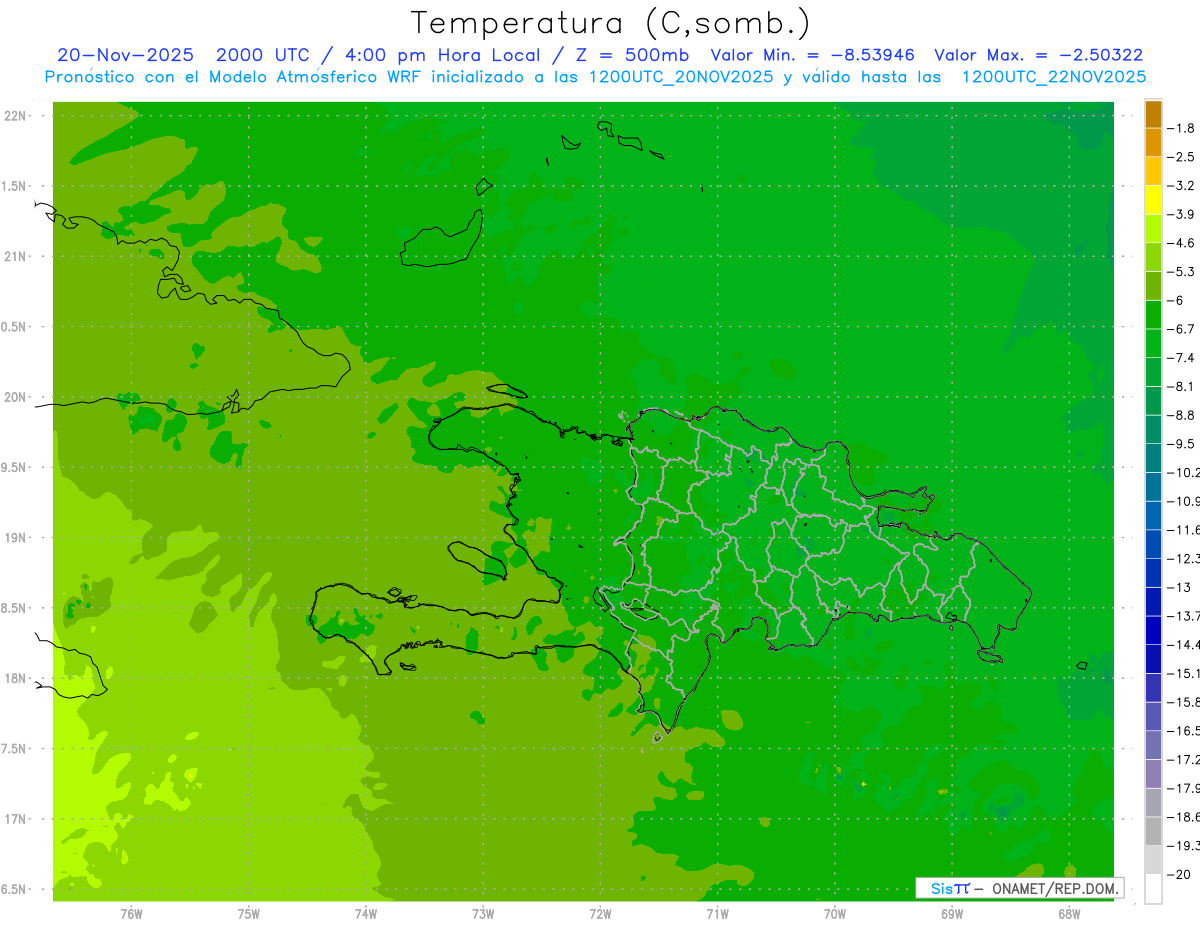Click the title "Temperatura (C,somb.)"
This screenshot has height=927, width=1200.
[611, 23]
